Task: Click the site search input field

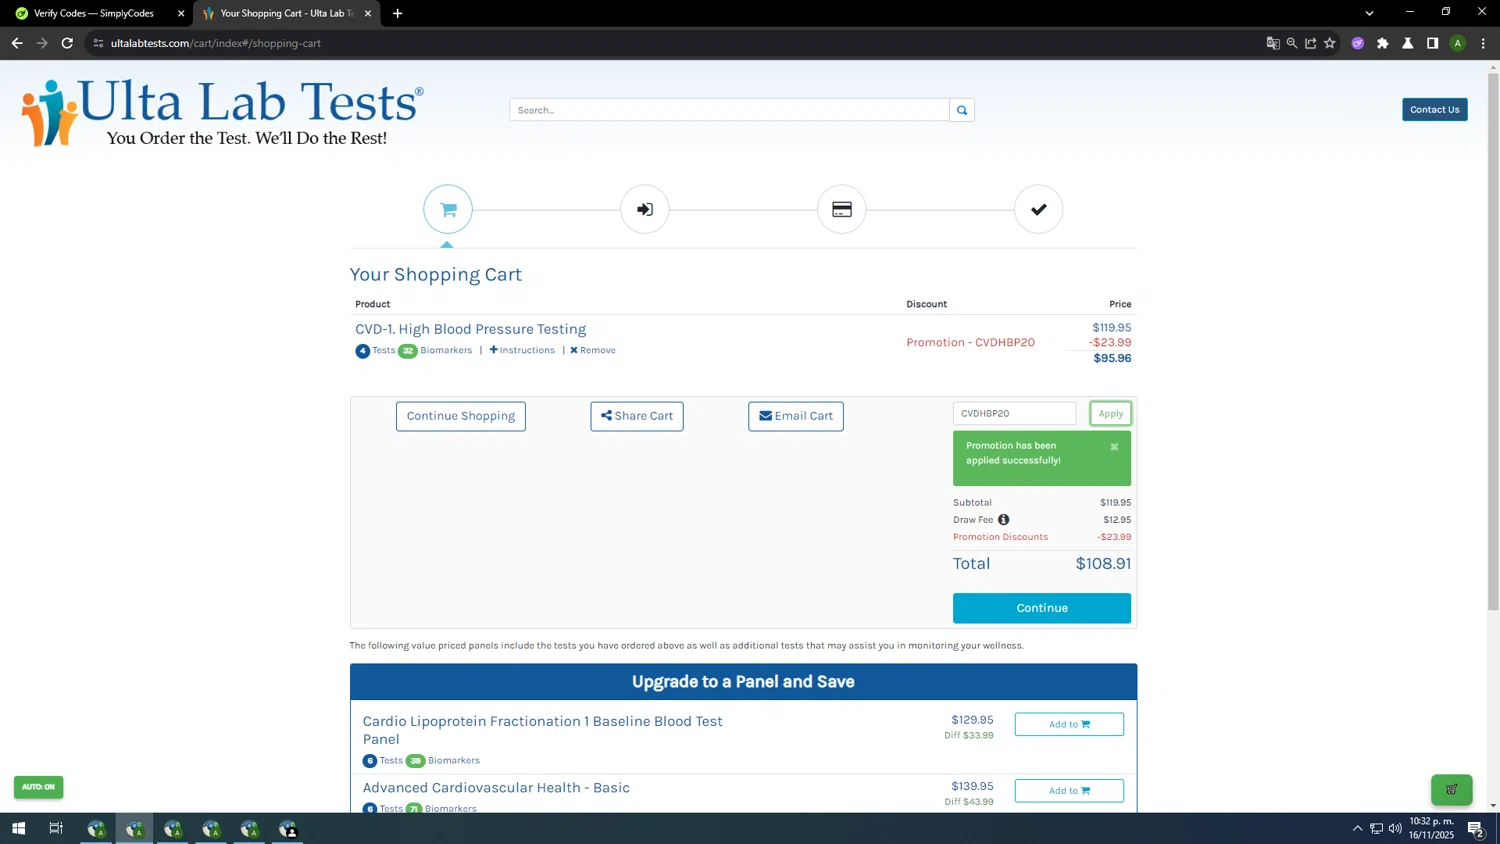Action: pos(729,110)
